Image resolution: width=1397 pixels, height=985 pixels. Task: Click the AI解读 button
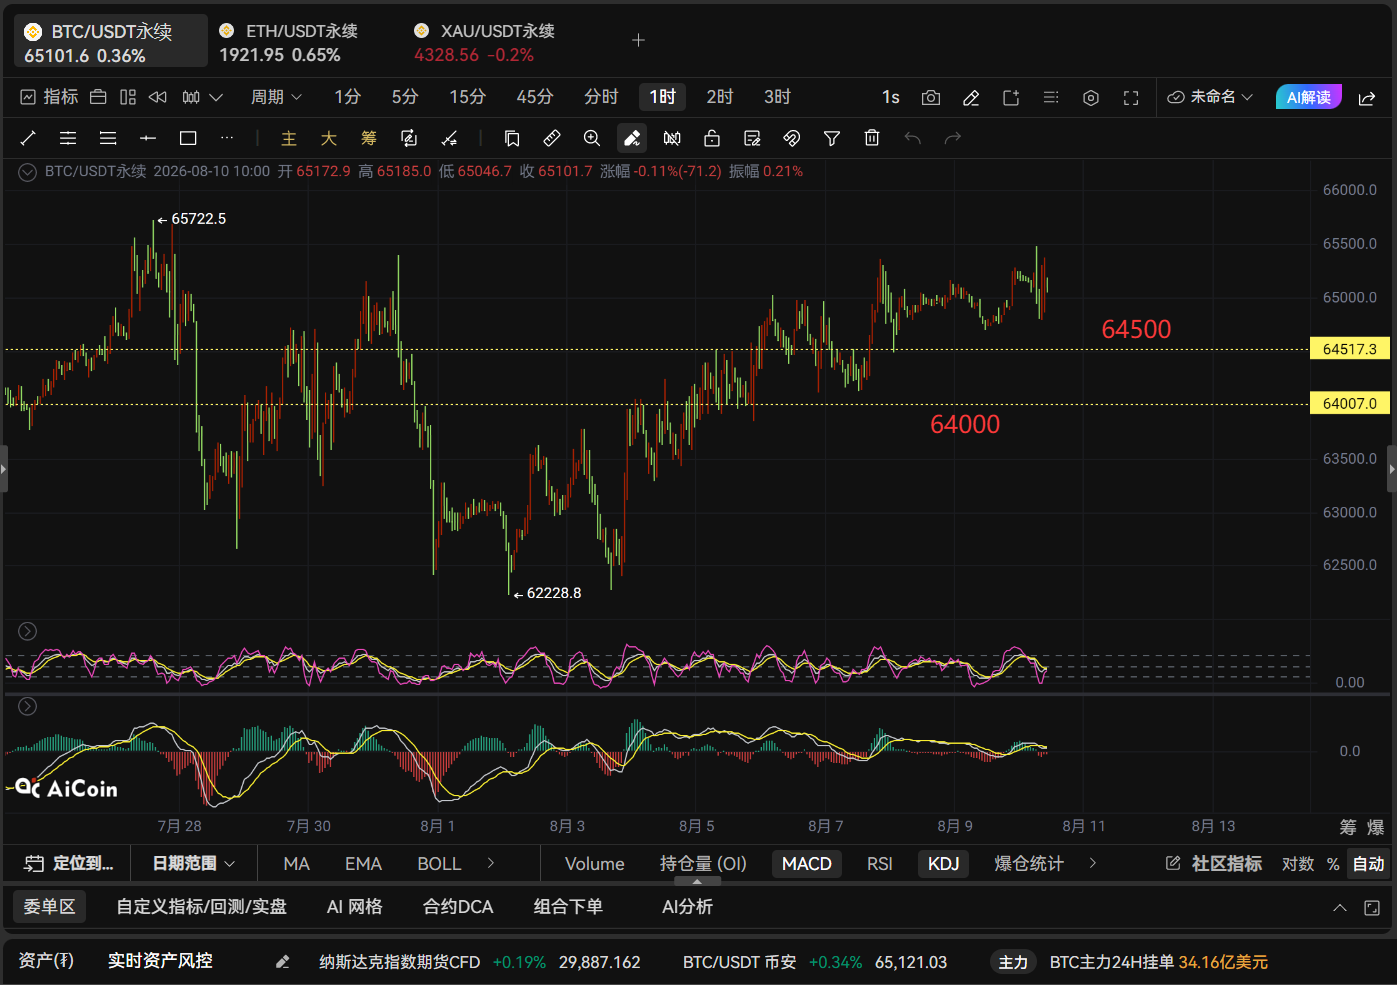pyautogui.click(x=1308, y=97)
